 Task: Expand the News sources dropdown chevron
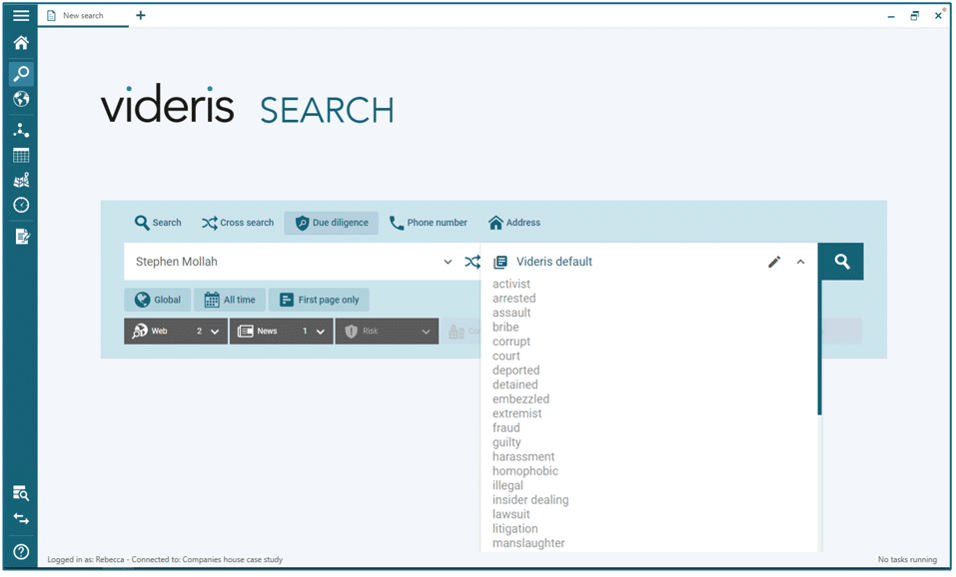pyautogui.click(x=321, y=332)
